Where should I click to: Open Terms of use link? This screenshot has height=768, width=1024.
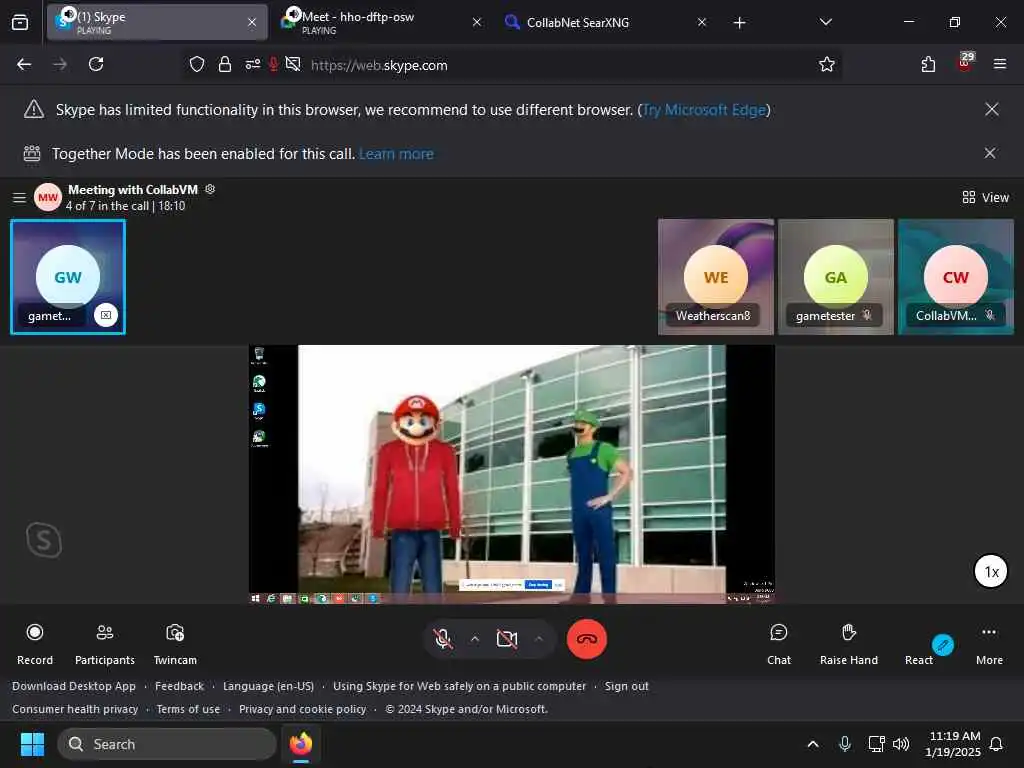click(188, 709)
